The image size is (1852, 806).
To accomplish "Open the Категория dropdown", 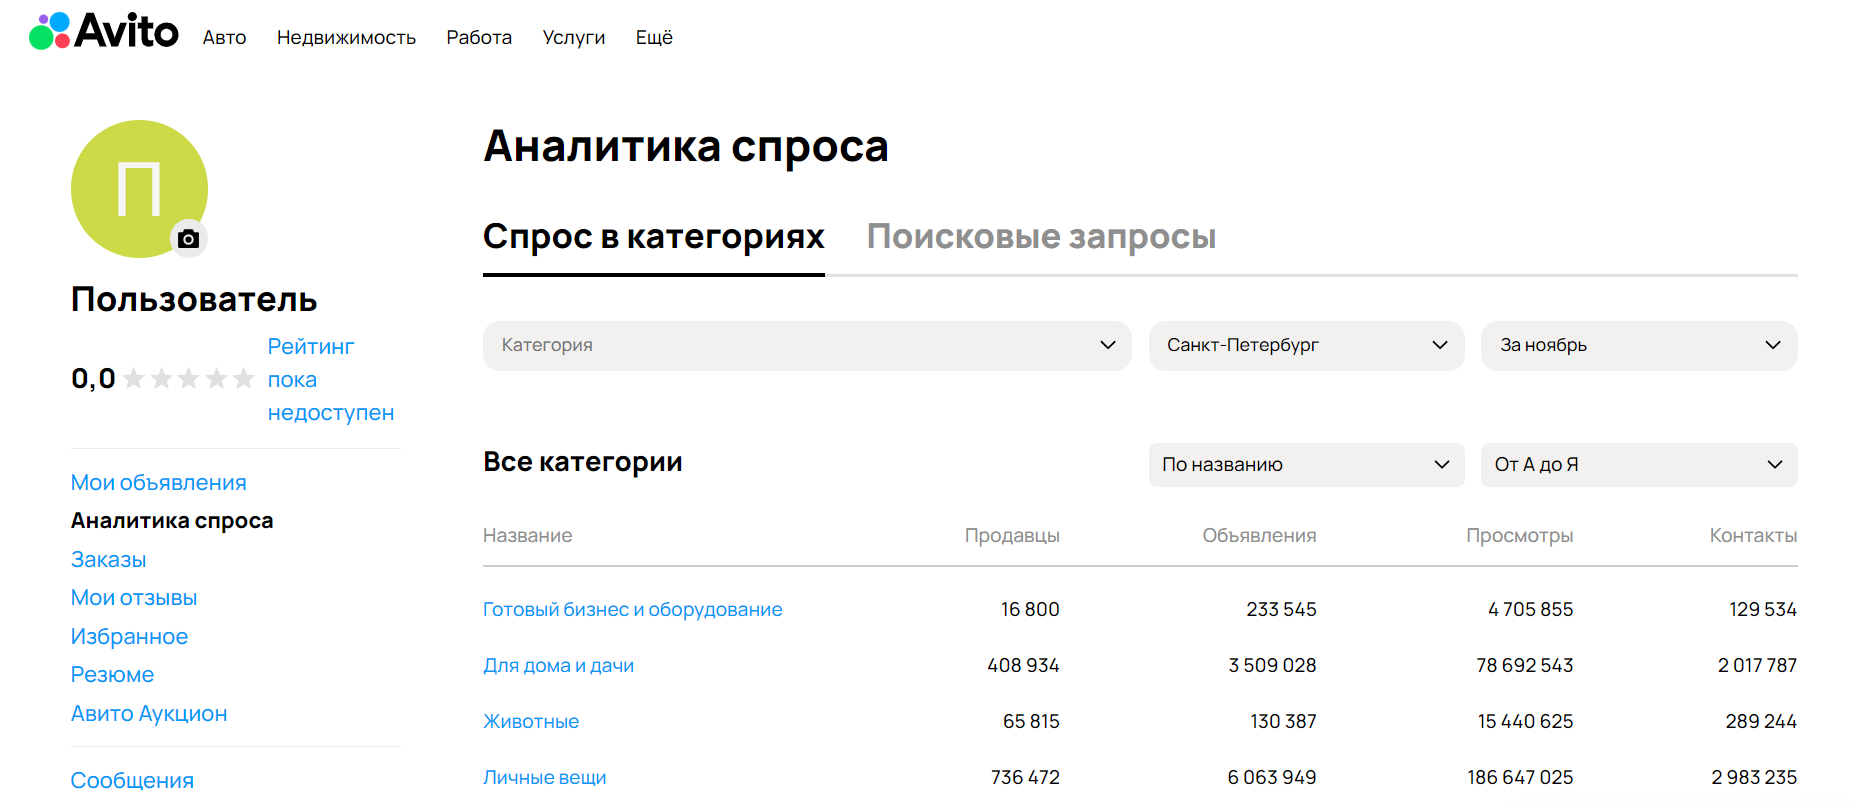I will 807,345.
